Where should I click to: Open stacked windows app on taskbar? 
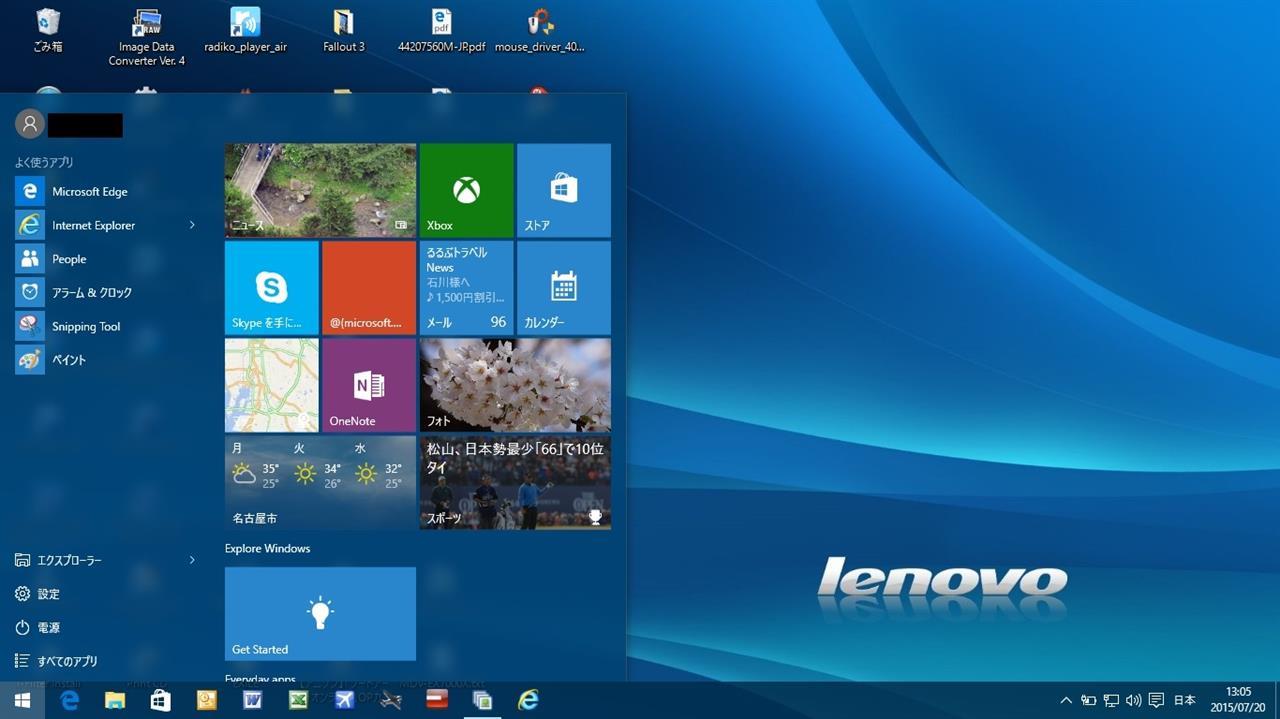tap(482, 701)
